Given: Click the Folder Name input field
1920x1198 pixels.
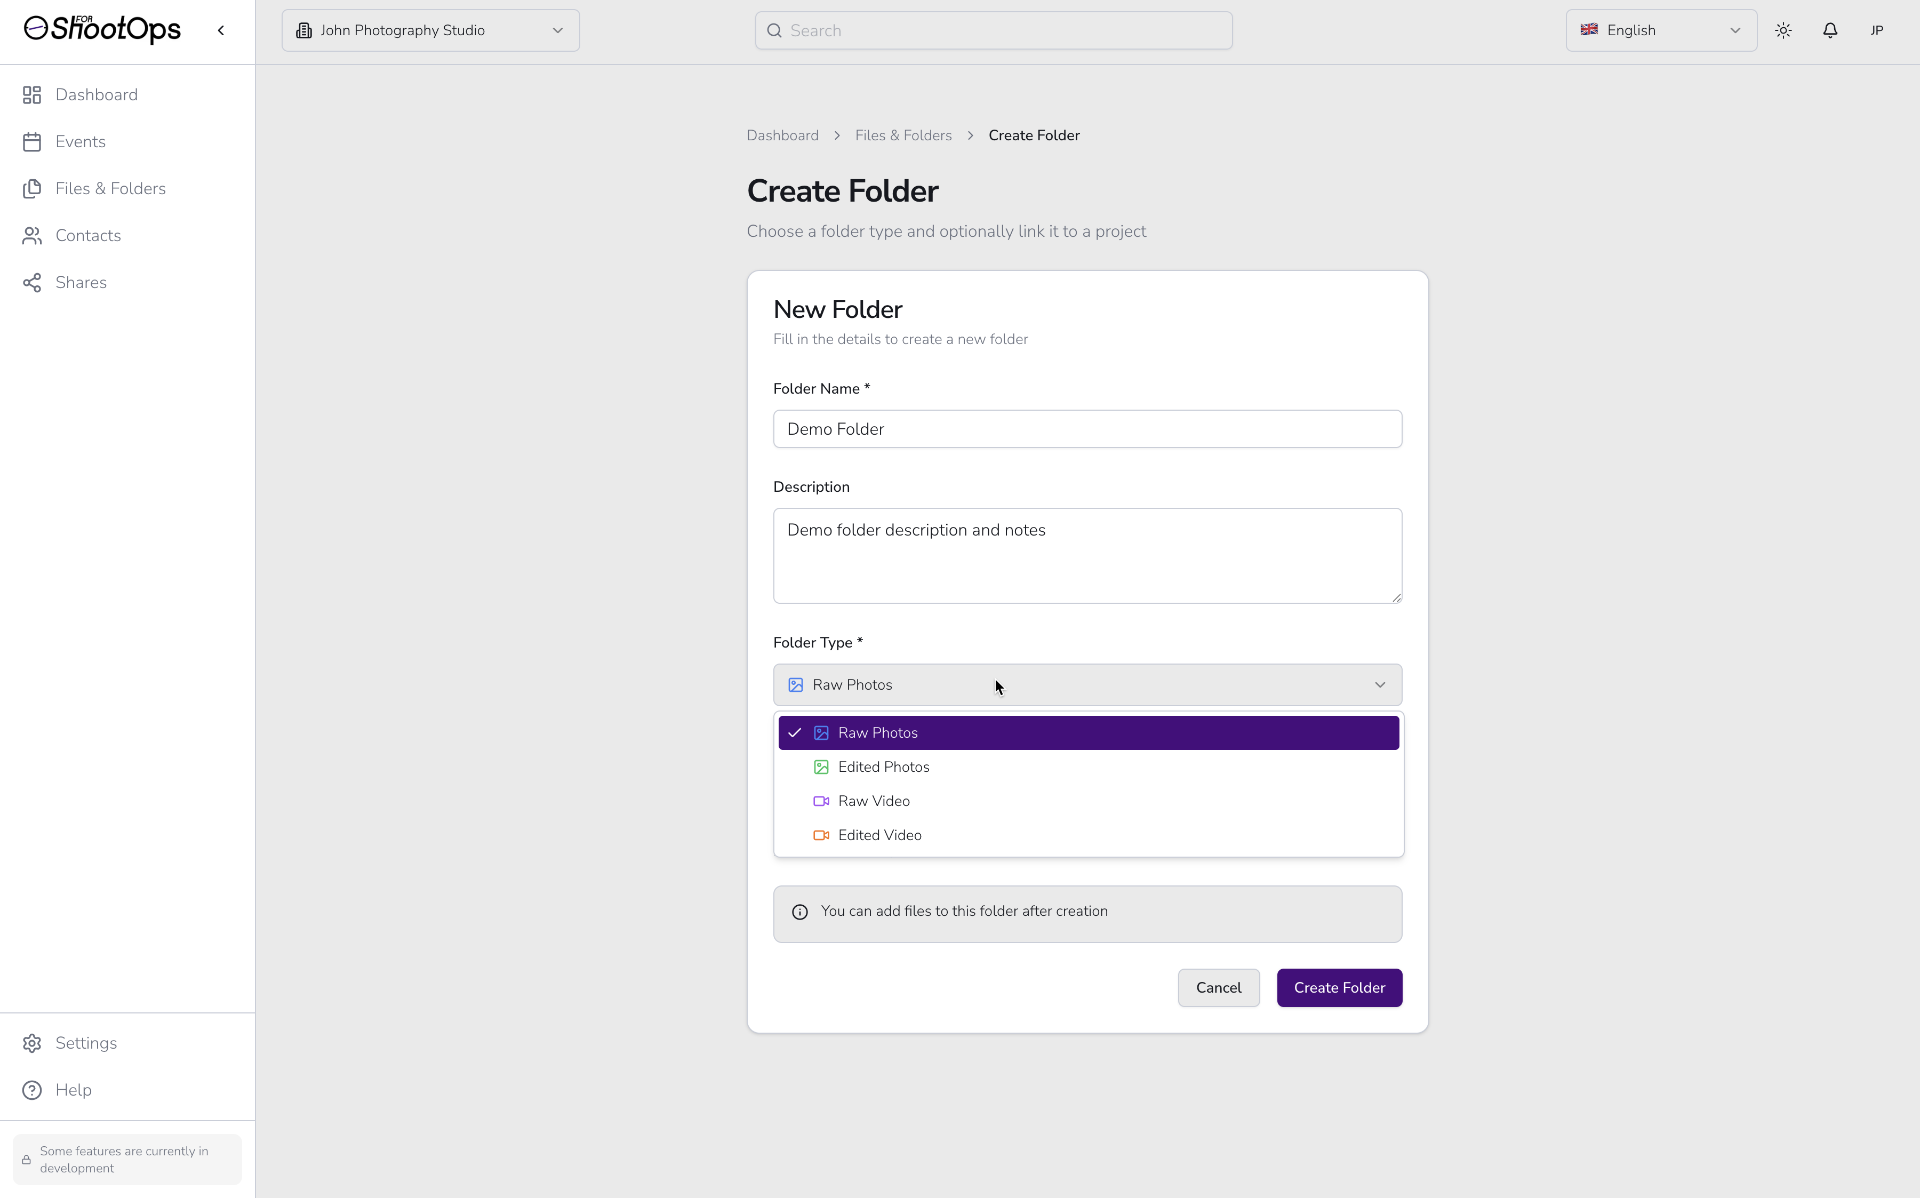Looking at the screenshot, I should (x=1087, y=429).
